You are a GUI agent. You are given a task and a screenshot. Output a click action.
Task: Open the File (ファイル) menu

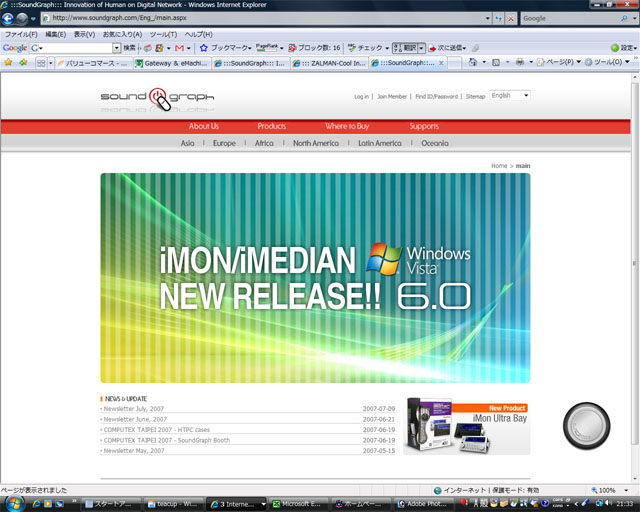coord(21,34)
